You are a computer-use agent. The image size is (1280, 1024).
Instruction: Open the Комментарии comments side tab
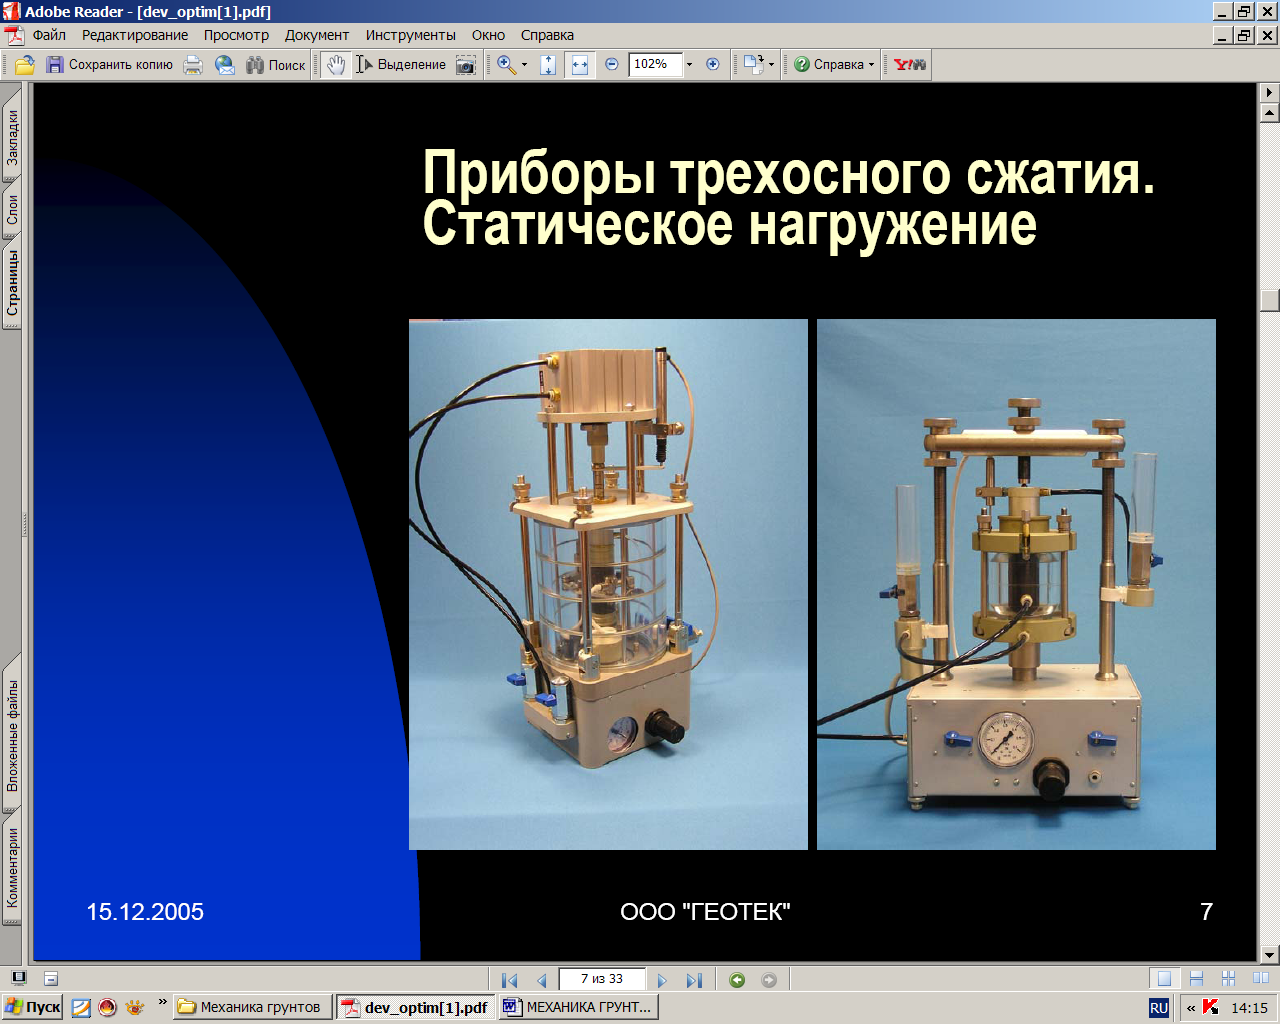(x=12, y=867)
